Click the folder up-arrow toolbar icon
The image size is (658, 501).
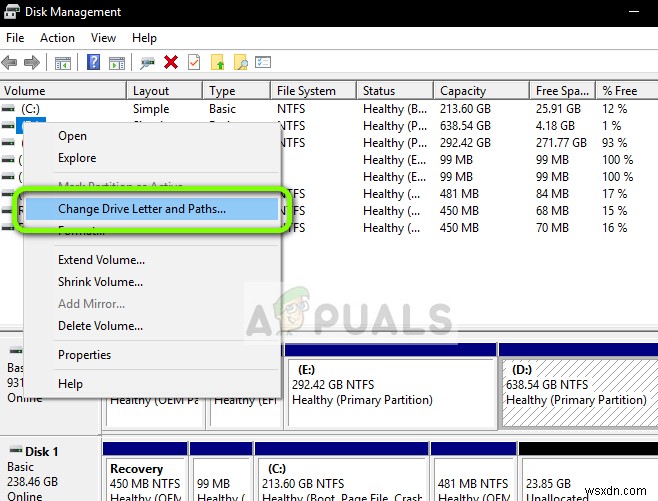218,63
